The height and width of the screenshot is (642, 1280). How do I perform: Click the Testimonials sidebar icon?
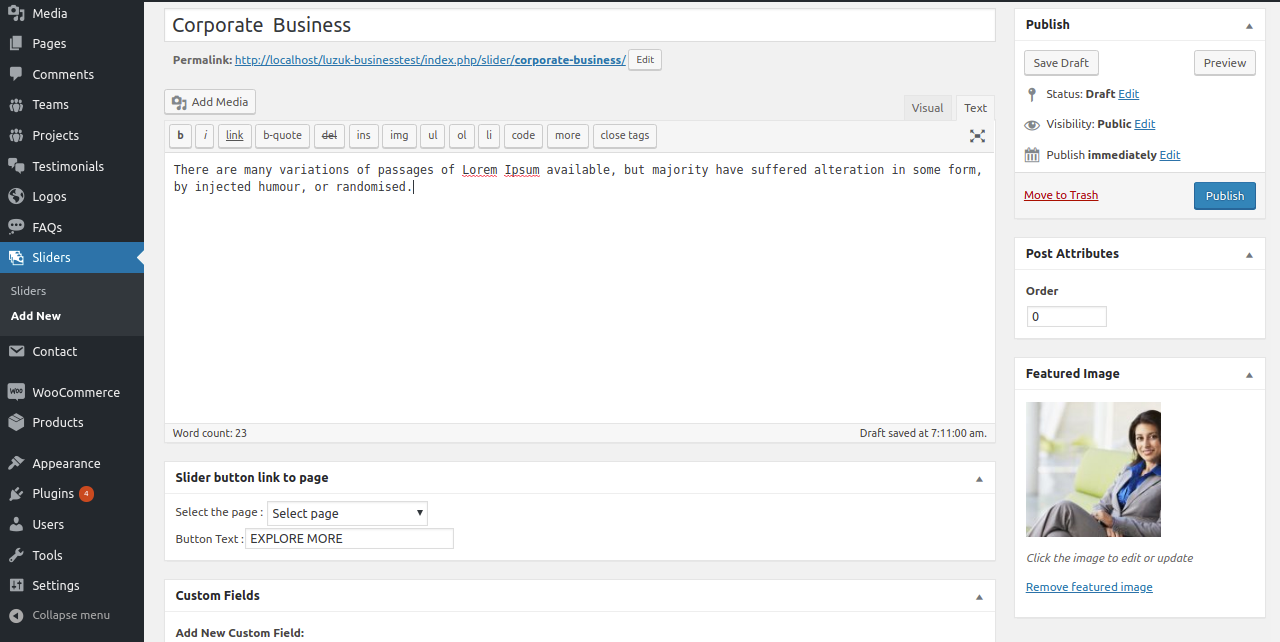click(16, 166)
